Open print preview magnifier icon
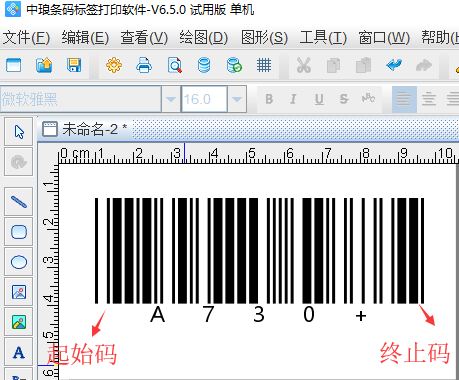 [175, 65]
